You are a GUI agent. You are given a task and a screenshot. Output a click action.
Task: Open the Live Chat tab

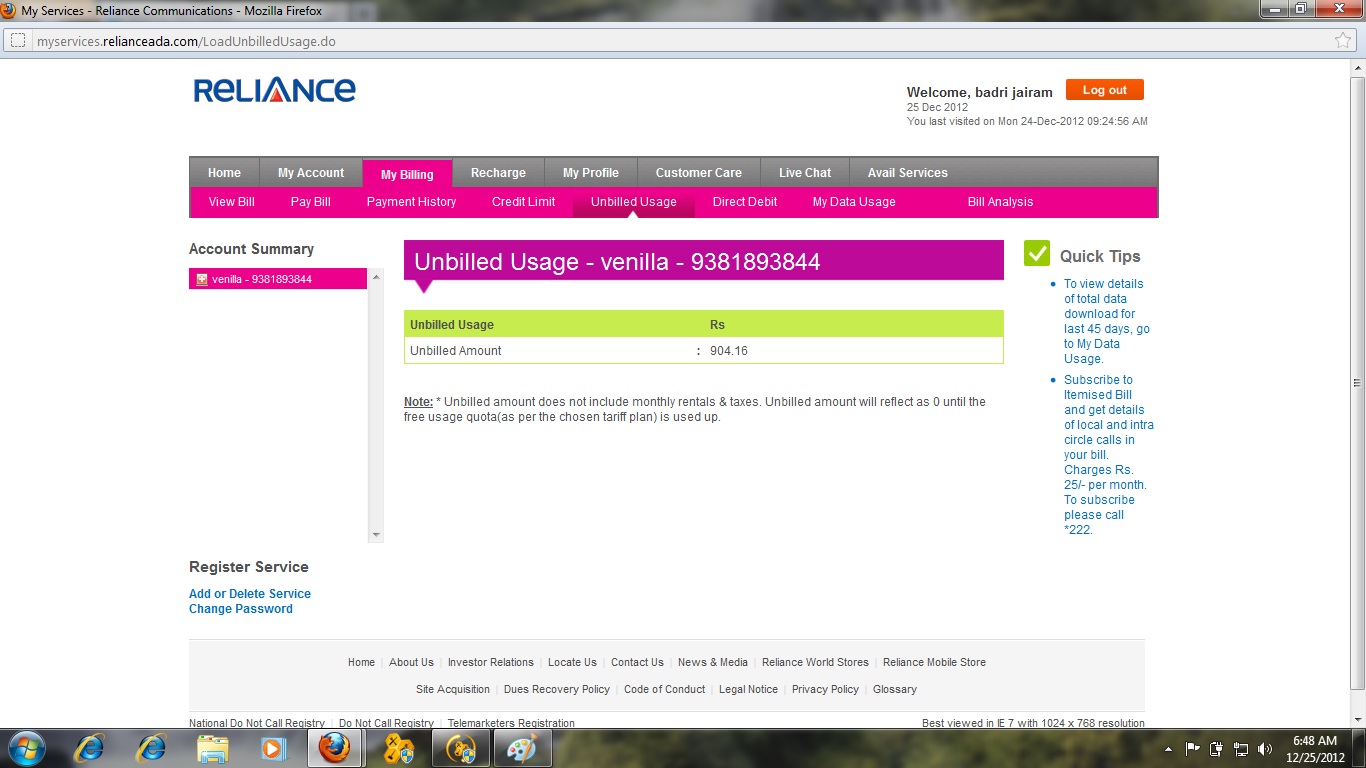click(x=805, y=173)
